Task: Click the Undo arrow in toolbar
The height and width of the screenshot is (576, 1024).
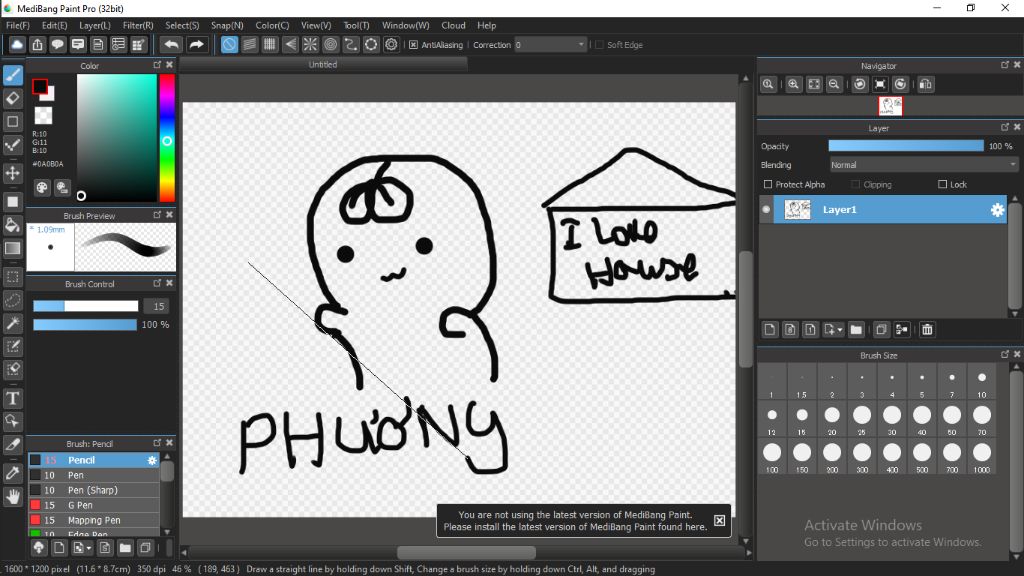Action: click(171, 44)
